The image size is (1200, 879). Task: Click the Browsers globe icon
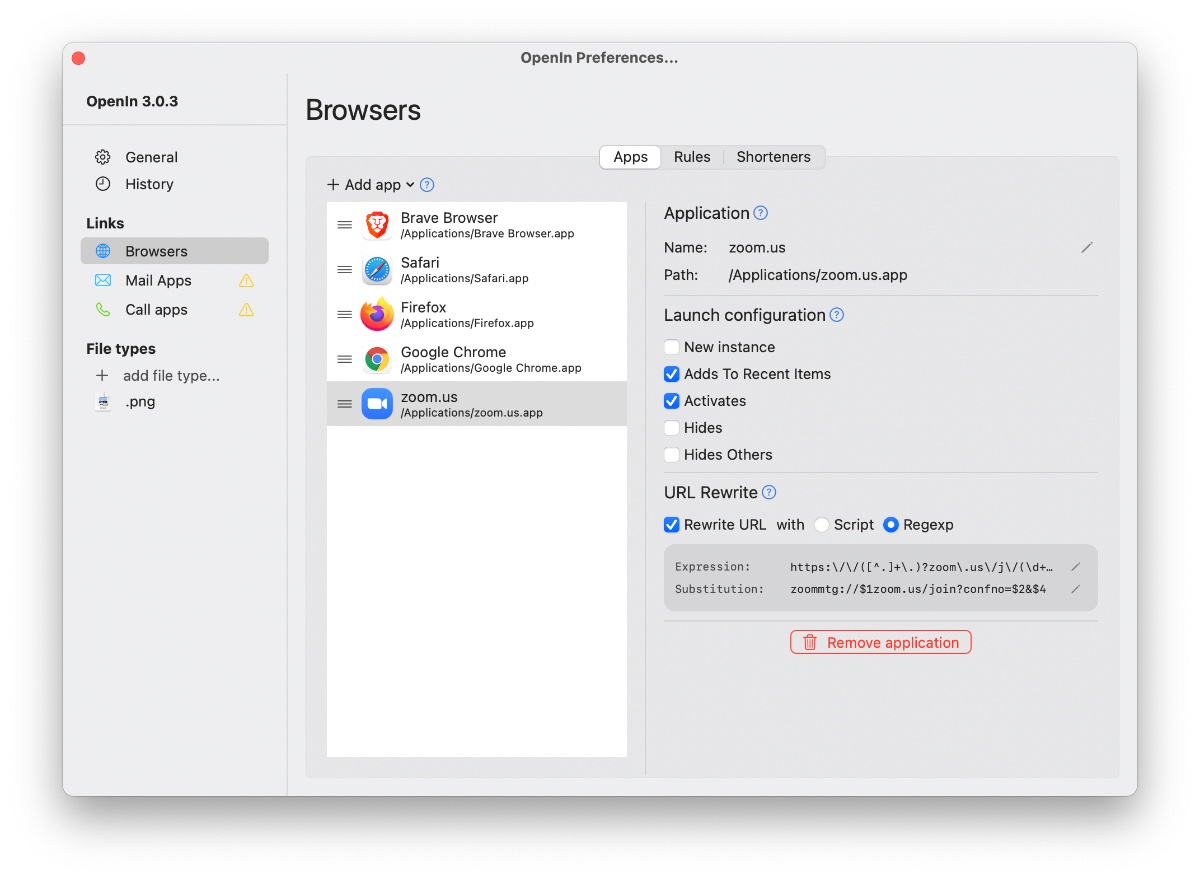point(102,251)
